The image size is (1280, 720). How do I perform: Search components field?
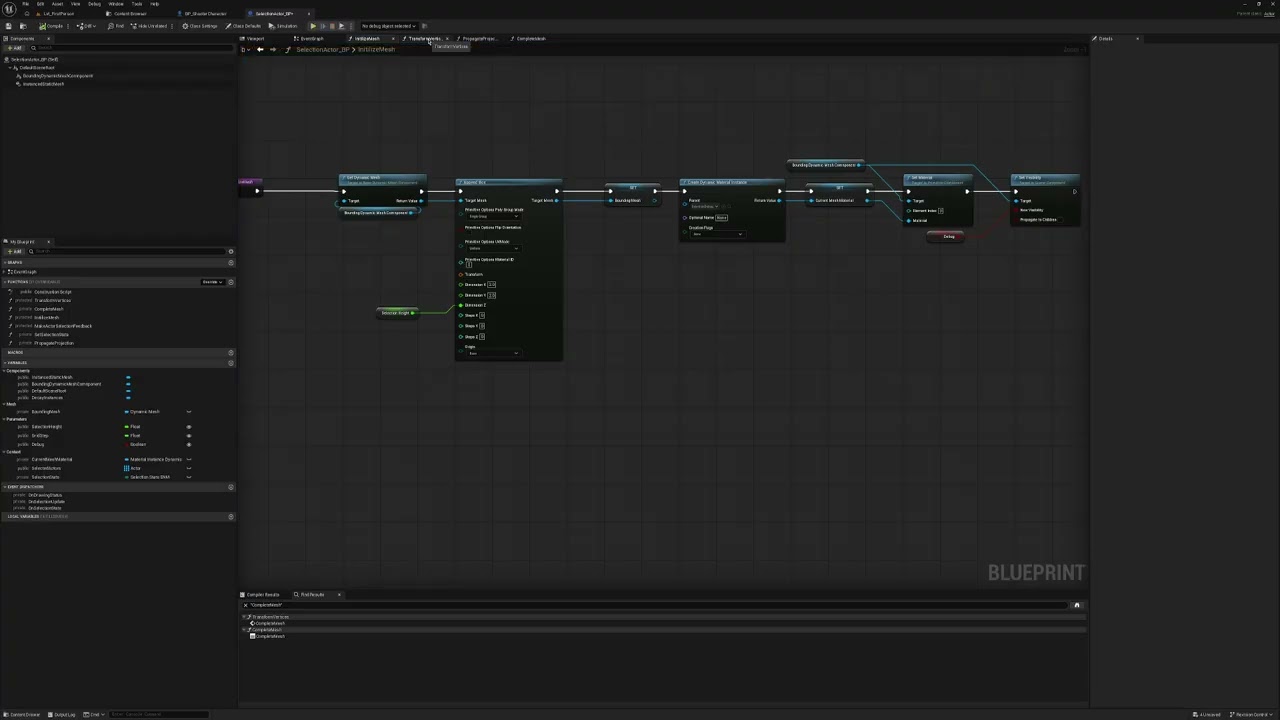click(130, 47)
